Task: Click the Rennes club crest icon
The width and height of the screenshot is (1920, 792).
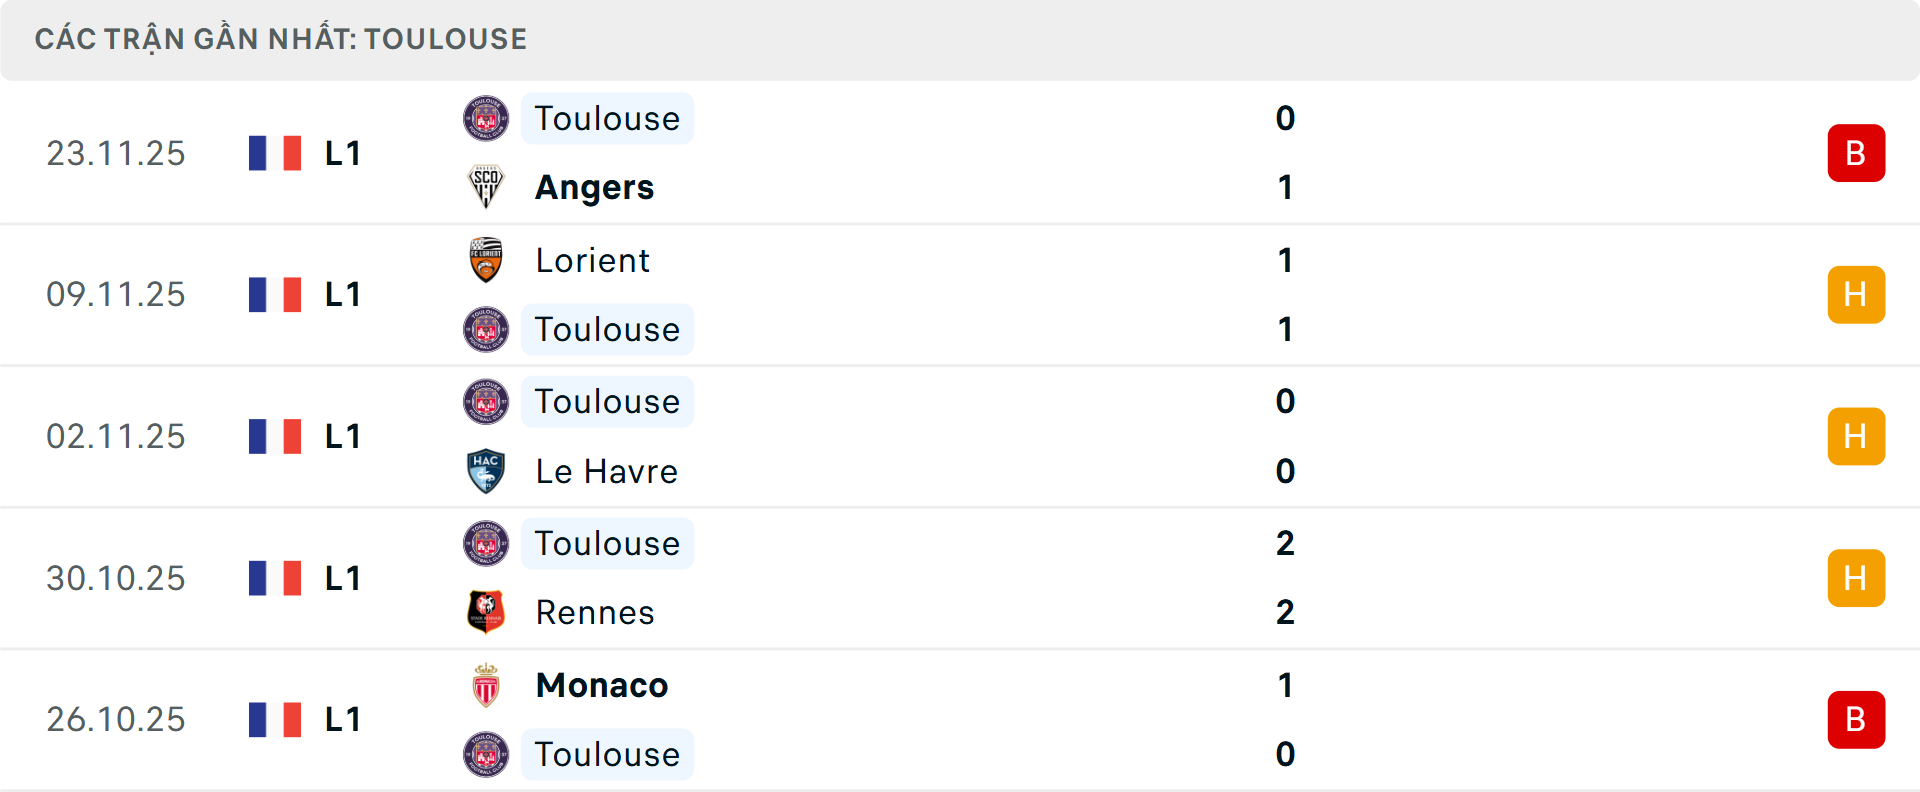Action: pos(486,612)
